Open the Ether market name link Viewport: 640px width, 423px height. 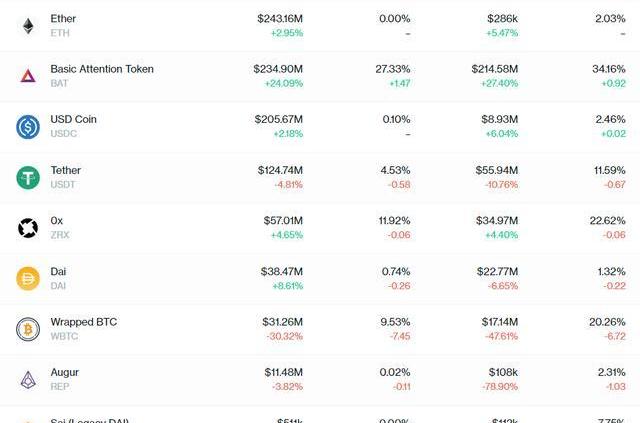click(x=63, y=19)
